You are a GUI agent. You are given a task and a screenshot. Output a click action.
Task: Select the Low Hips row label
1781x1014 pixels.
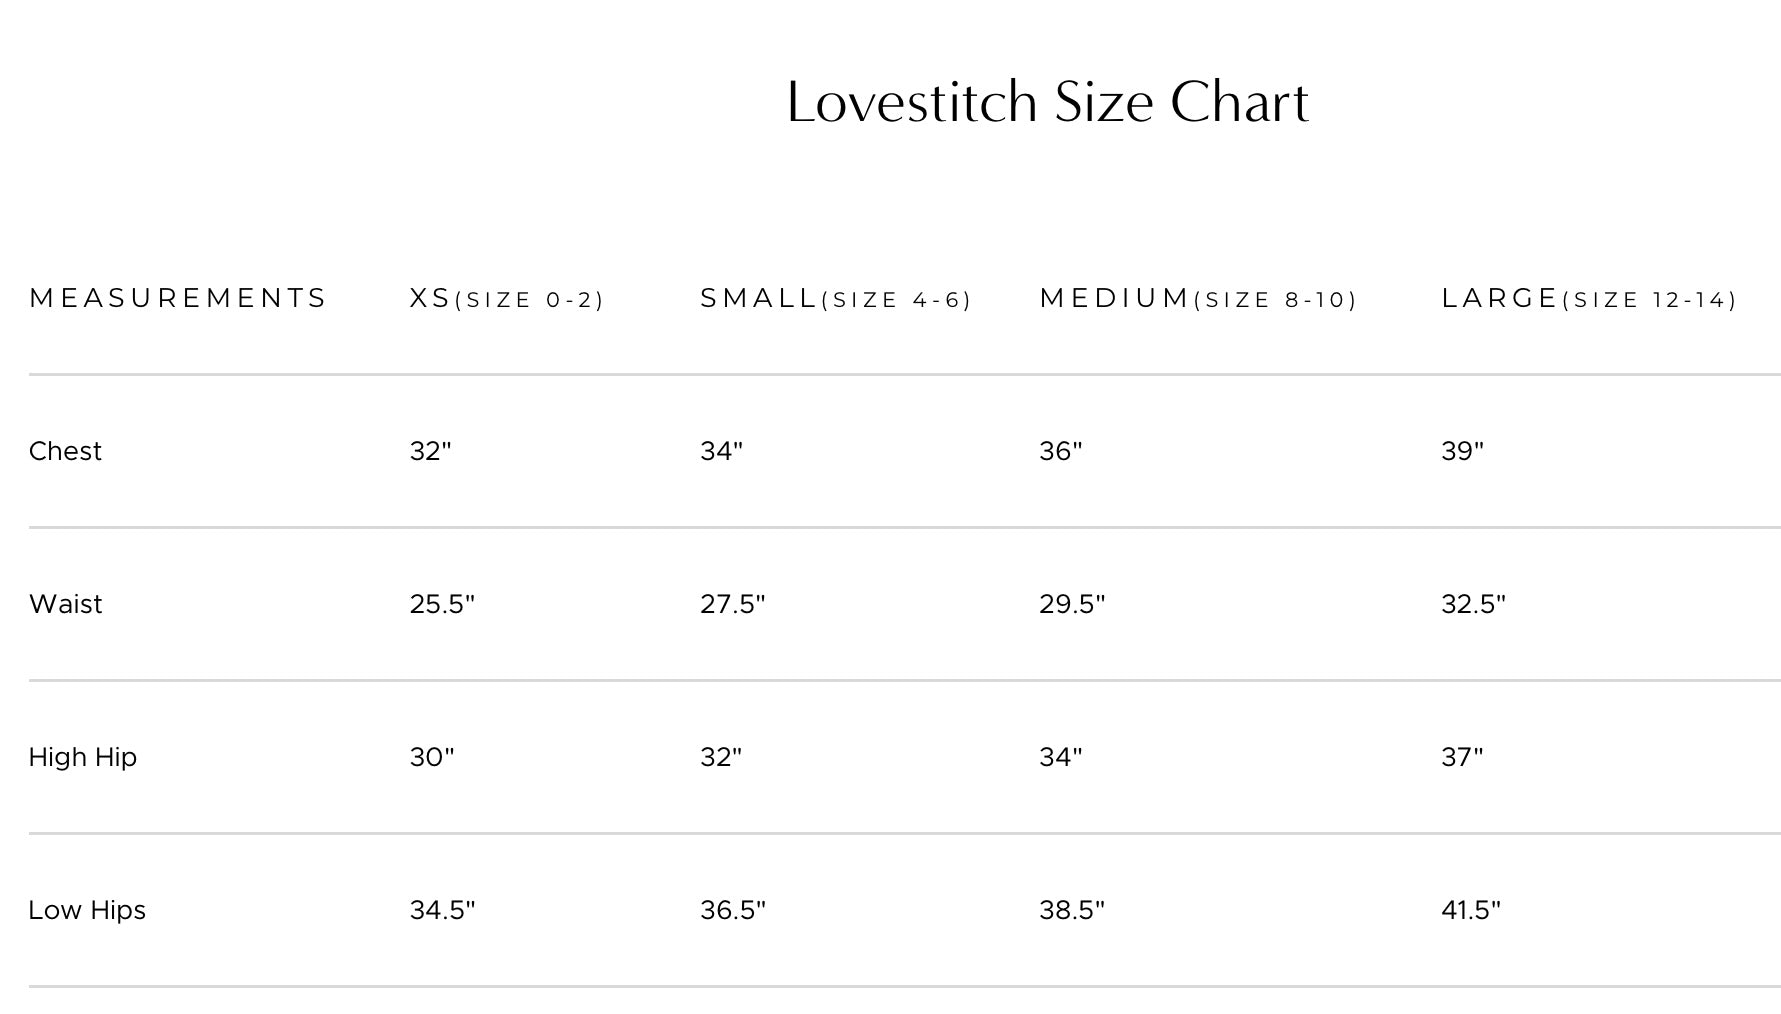pyautogui.click(x=87, y=910)
